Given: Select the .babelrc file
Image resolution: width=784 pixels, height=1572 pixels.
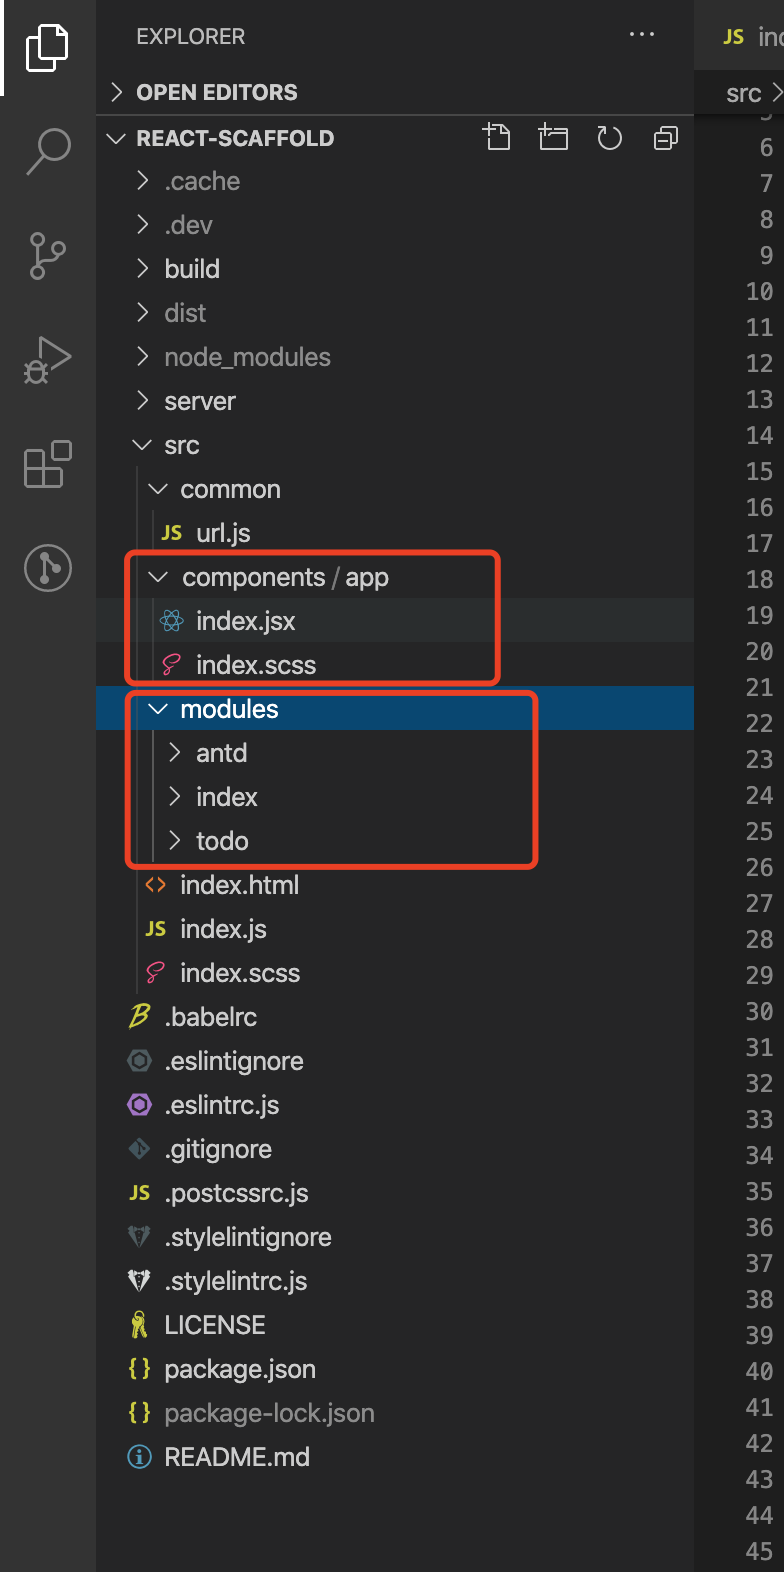Looking at the screenshot, I should click(211, 1017).
